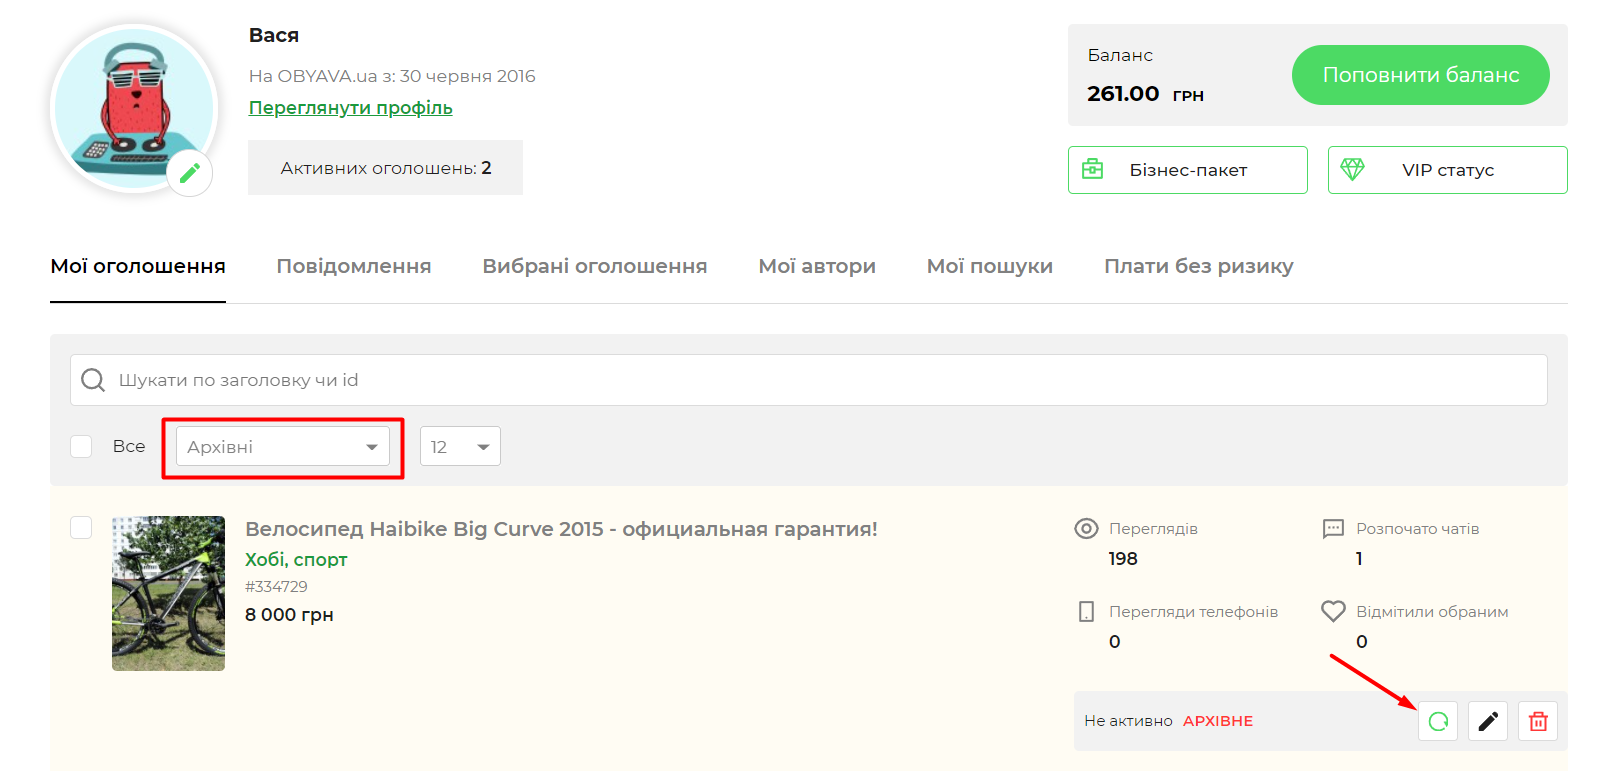The width and height of the screenshot is (1600, 771).
Task: Click the restore archived listing refresh icon
Action: point(1438,721)
